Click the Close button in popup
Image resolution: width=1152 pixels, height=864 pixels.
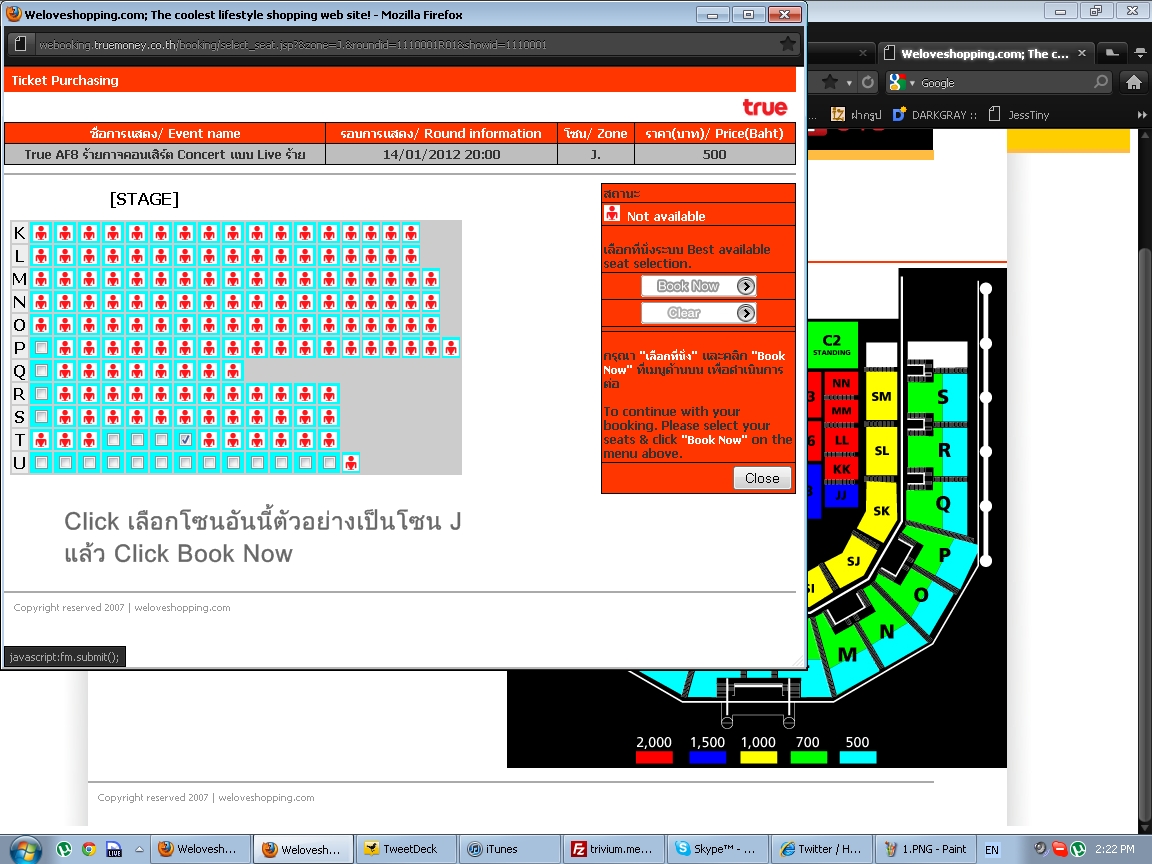(762, 478)
